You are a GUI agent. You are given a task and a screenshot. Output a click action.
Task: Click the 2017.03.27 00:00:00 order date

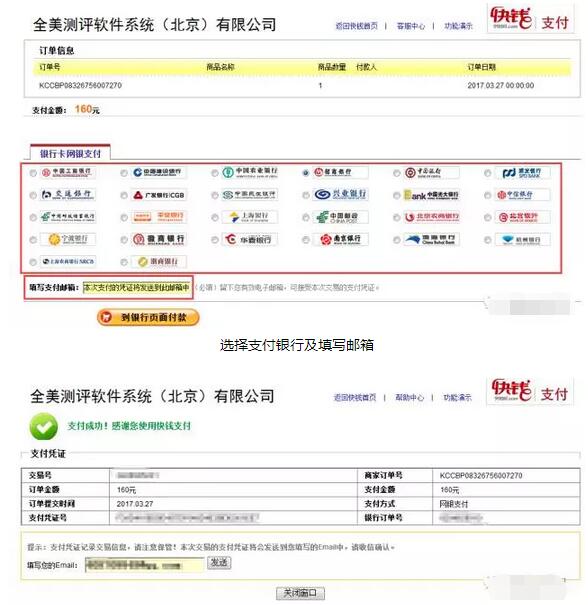[501, 85]
